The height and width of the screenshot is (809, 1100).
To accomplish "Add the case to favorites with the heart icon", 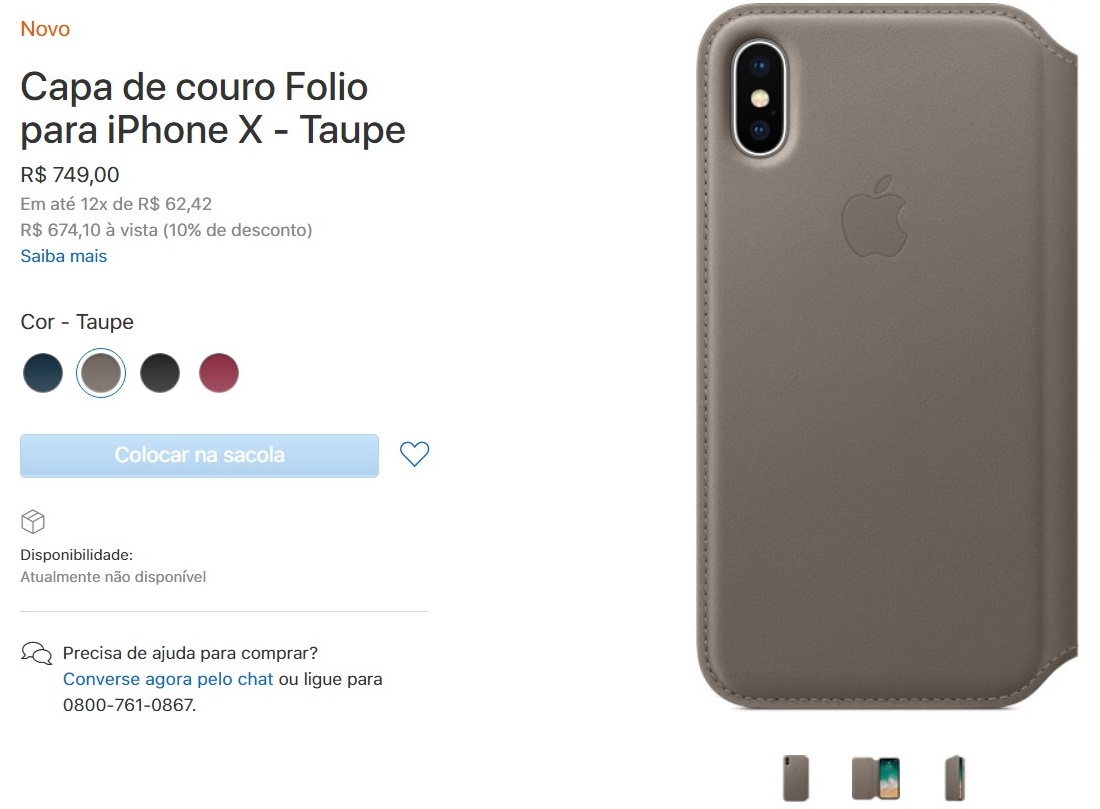I will click(414, 454).
